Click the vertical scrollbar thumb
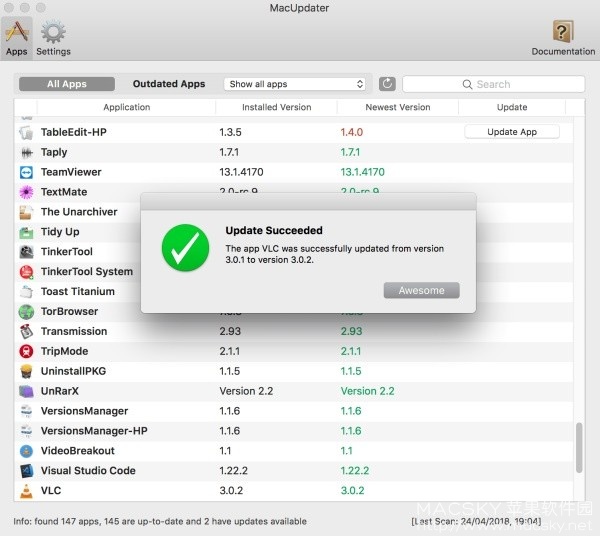Image resolution: width=600 pixels, height=536 pixels. pyautogui.click(x=579, y=448)
